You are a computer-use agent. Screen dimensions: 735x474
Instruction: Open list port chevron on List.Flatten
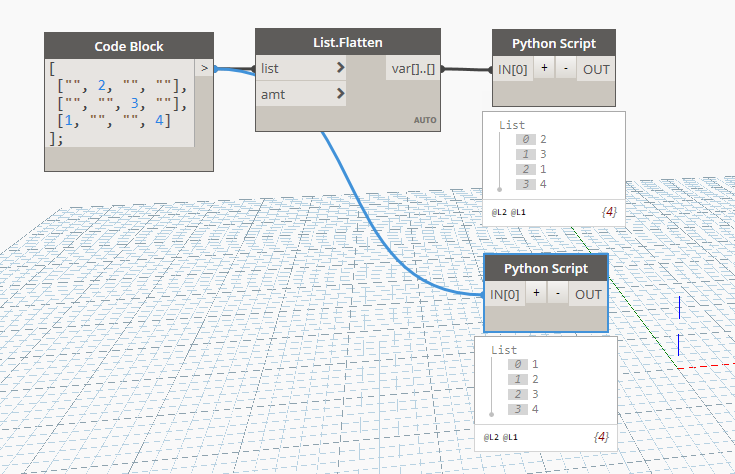pos(341,68)
